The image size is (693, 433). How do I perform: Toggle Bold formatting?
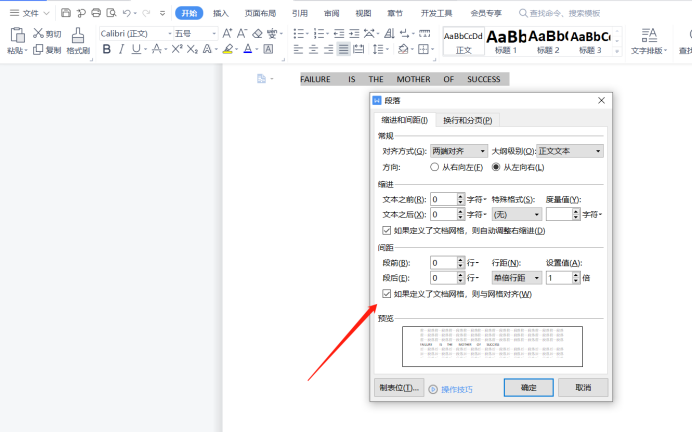[x=107, y=49]
